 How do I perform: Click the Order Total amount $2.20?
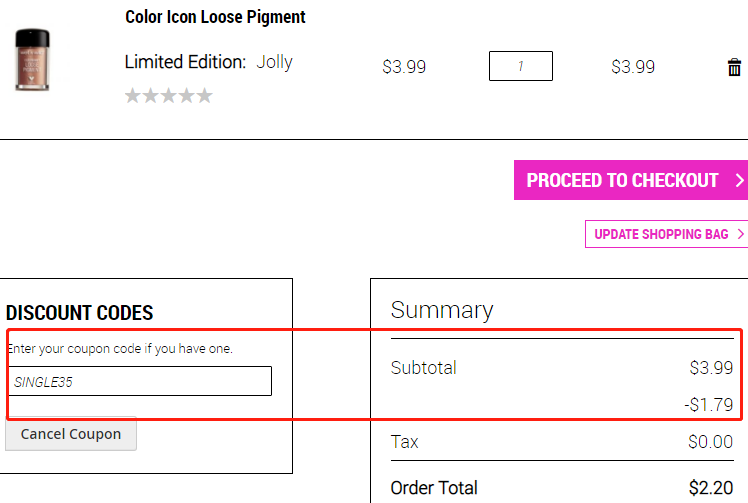click(711, 488)
